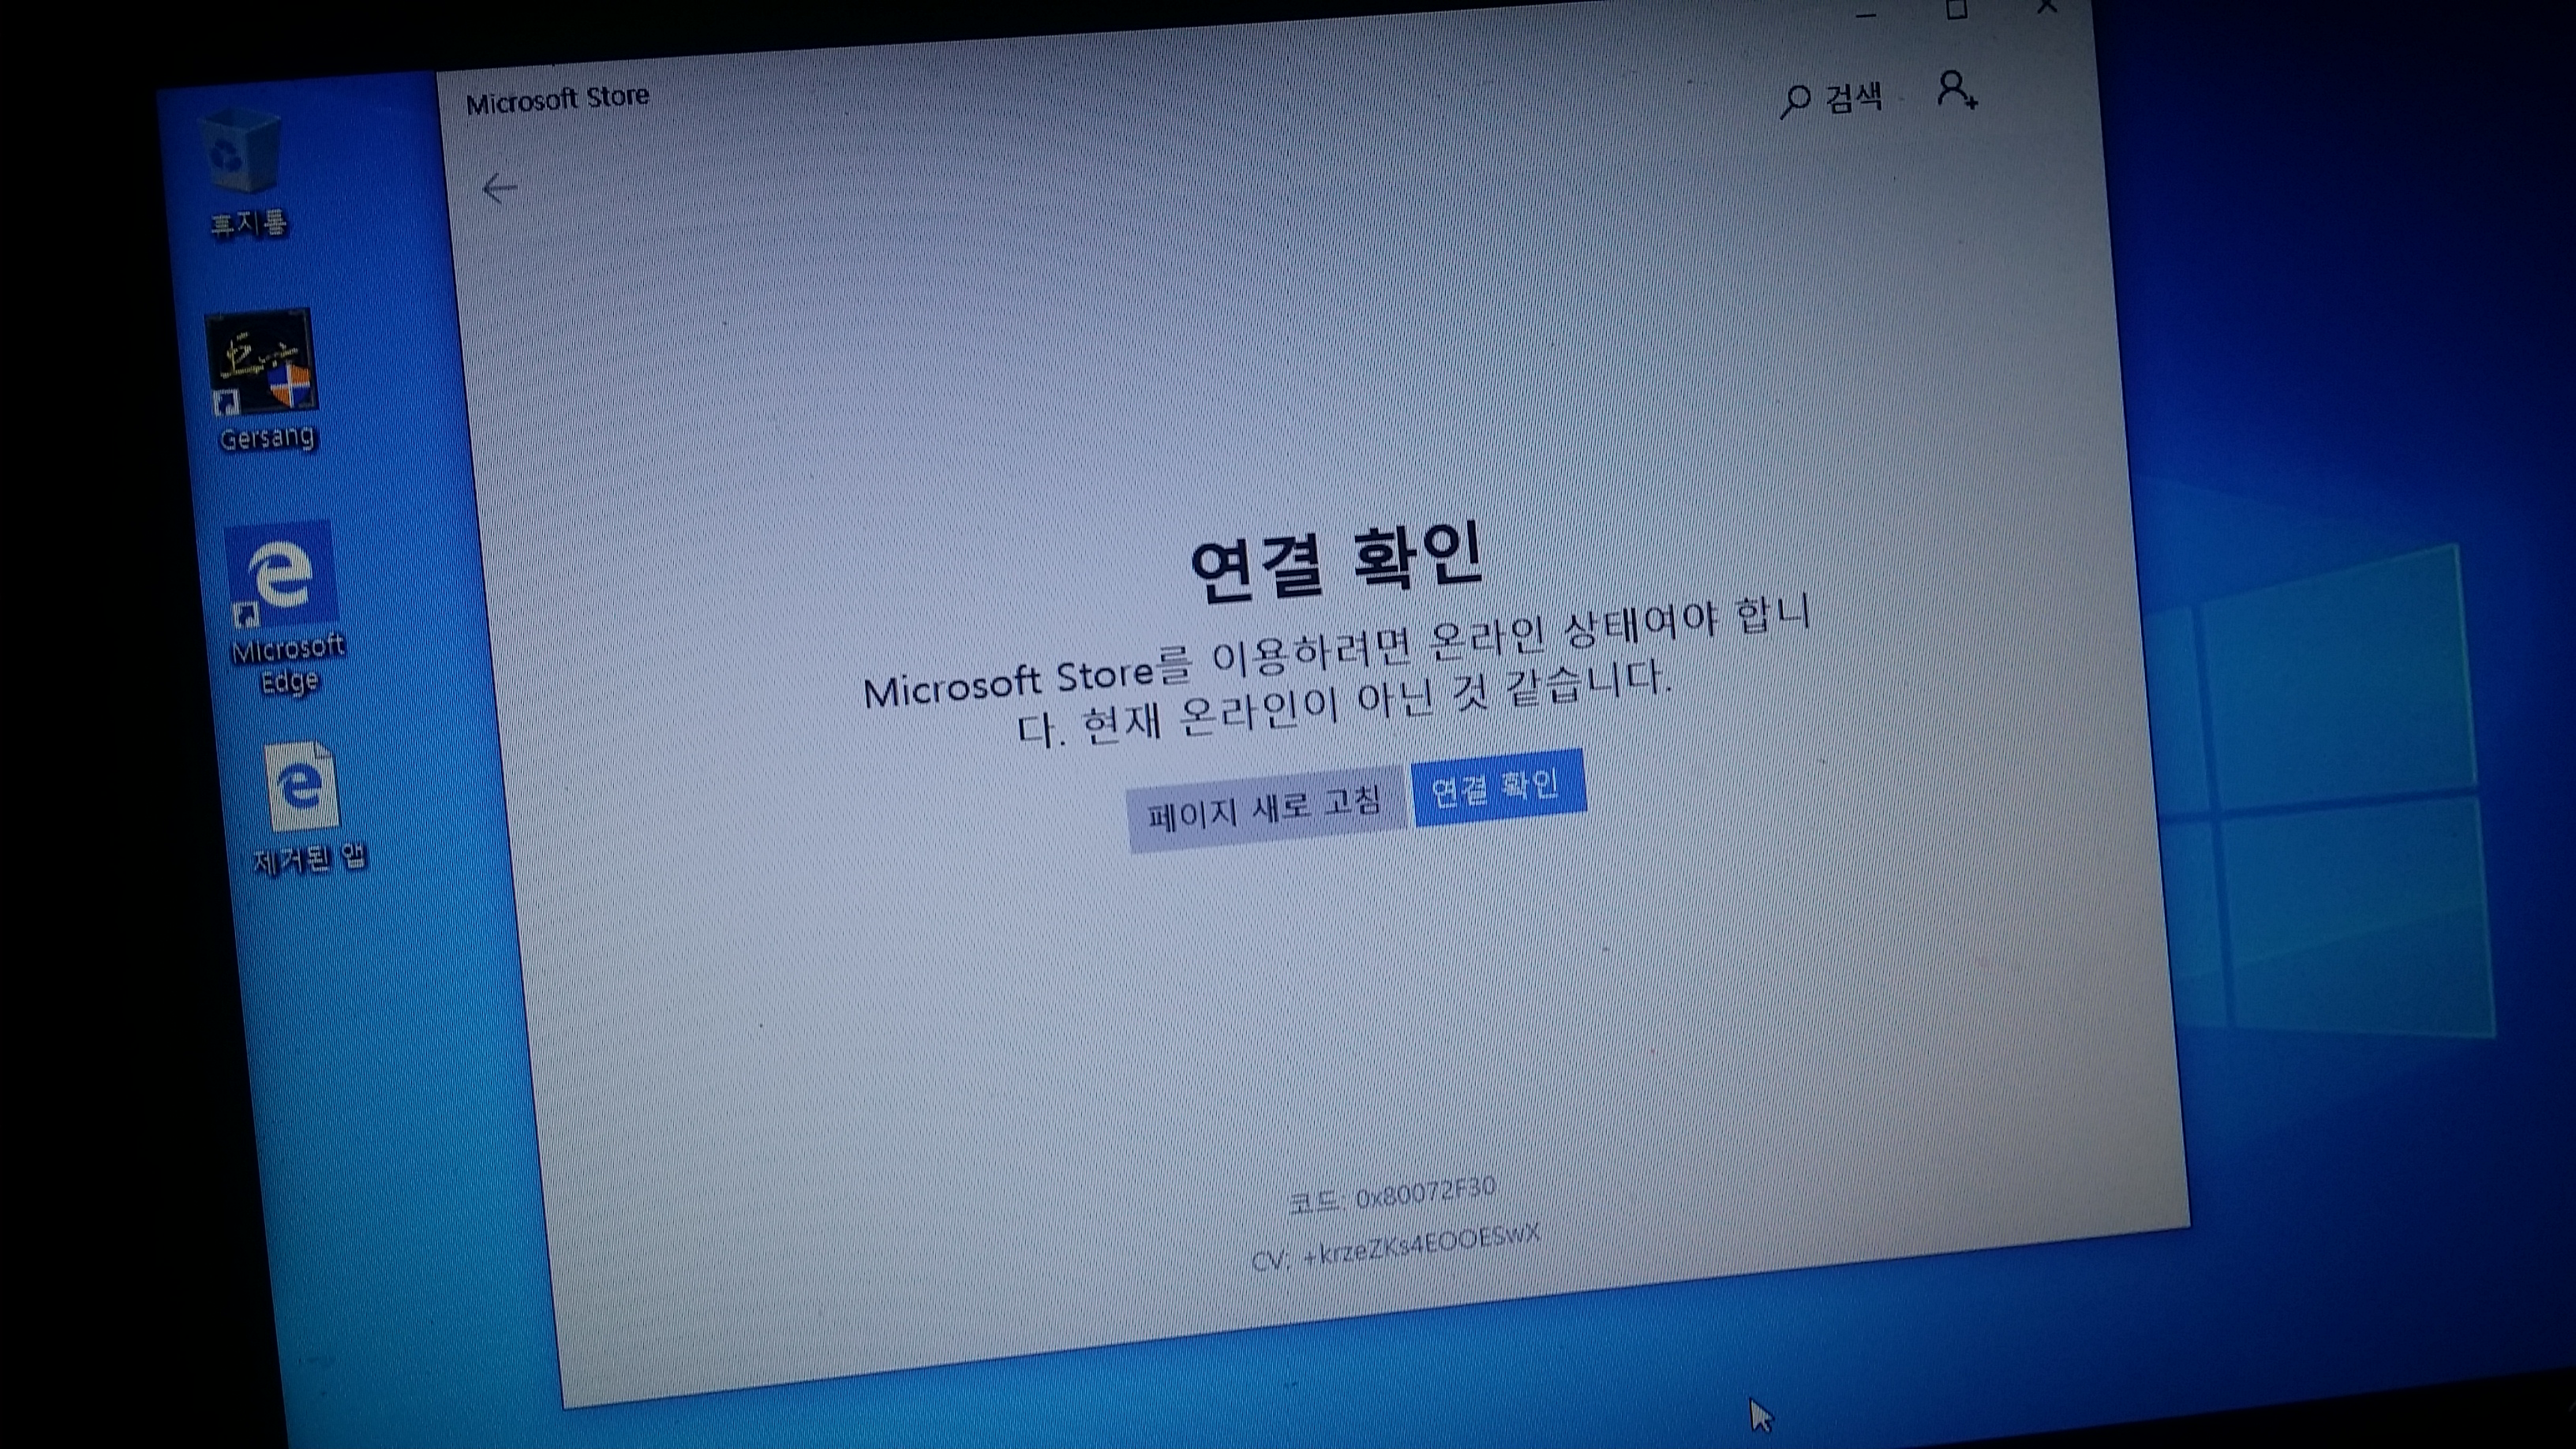
Task: Open the 검색 search in Microsoft Store
Action: pos(1832,99)
